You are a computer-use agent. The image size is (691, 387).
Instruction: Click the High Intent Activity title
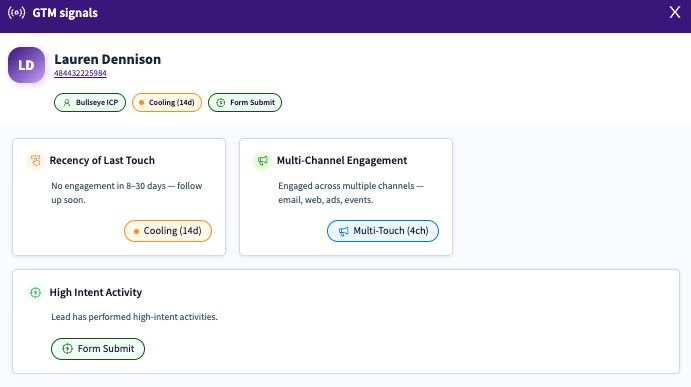click(x=96, y=292)
